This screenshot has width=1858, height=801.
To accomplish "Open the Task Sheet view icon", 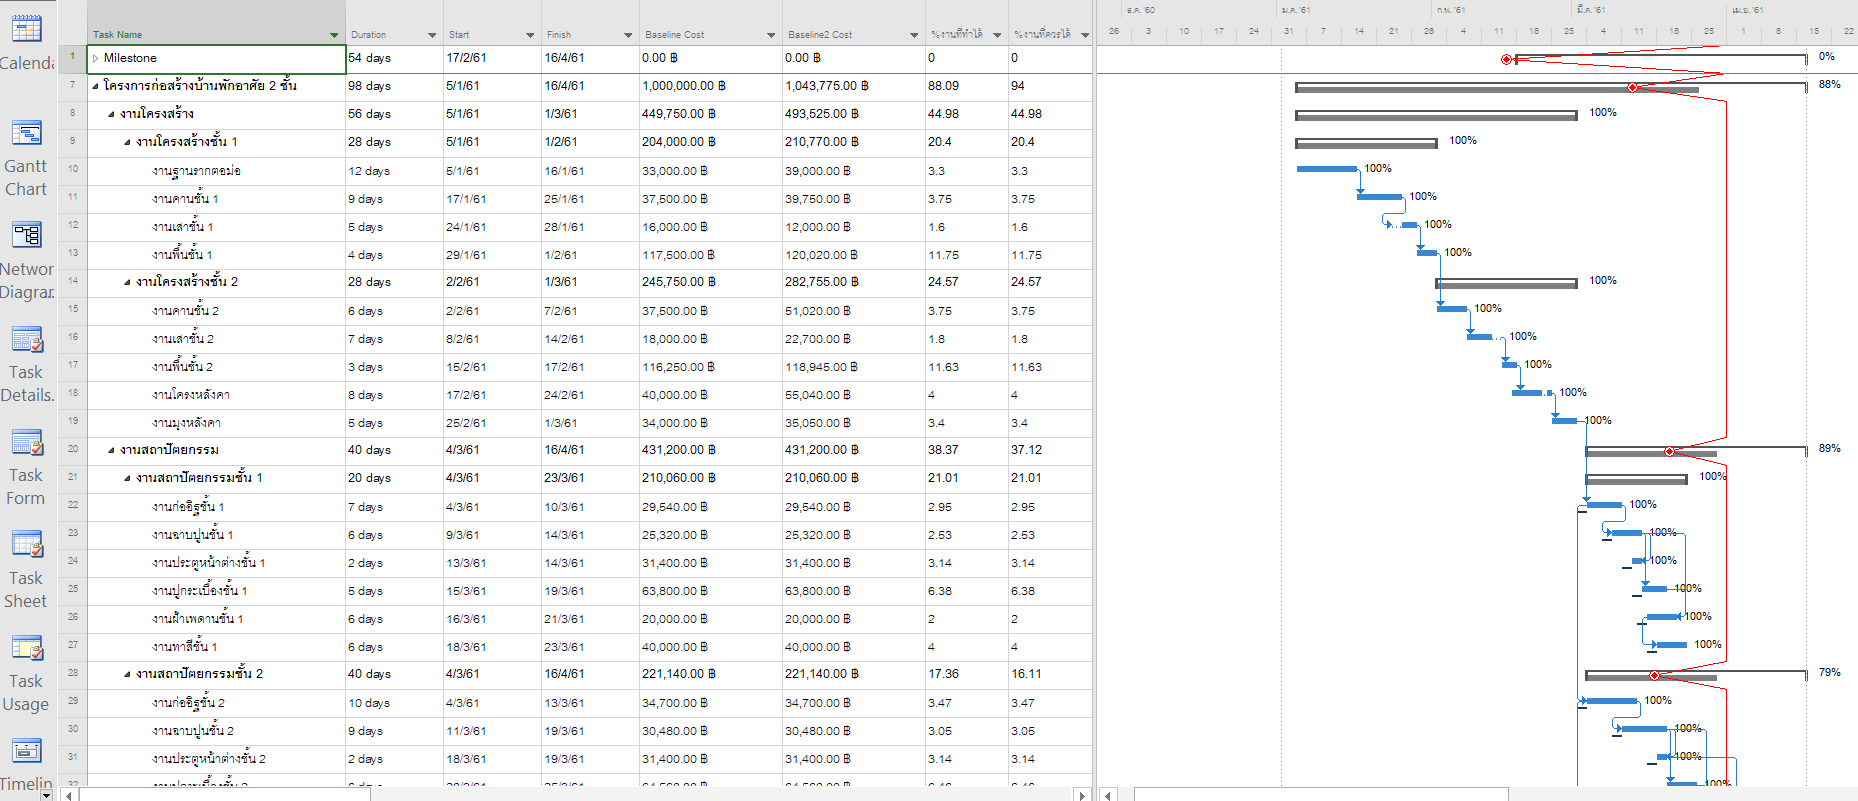I will pyautogui.click(x=26, y=545).
